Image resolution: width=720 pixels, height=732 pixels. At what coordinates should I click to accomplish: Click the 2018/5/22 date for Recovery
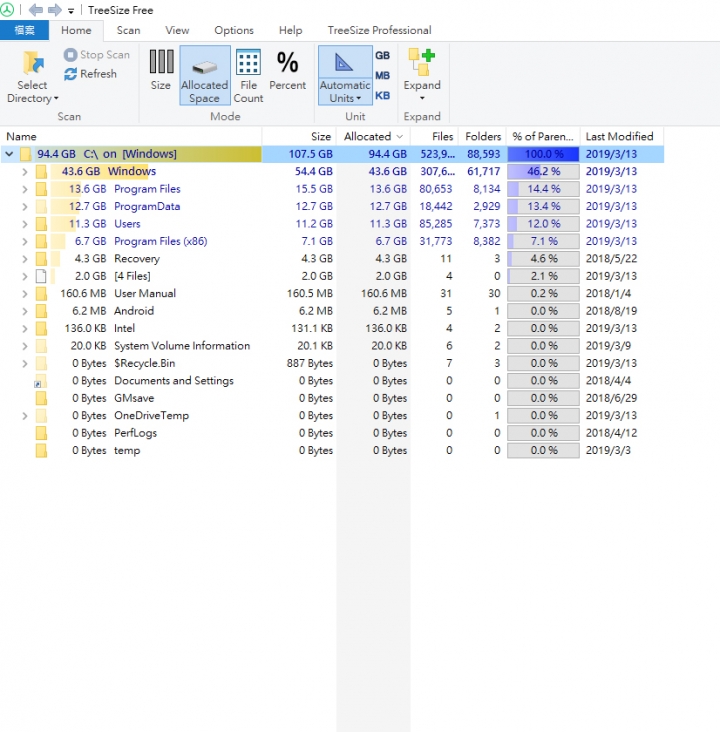[611, 259]
